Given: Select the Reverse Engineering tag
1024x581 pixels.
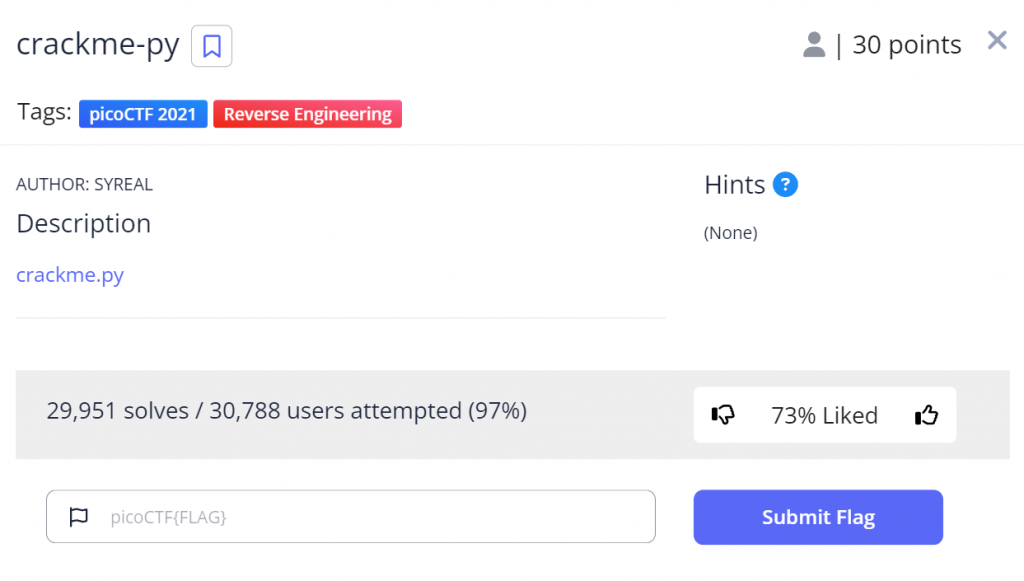Looking at the screenshot, I should pos(307,114).
